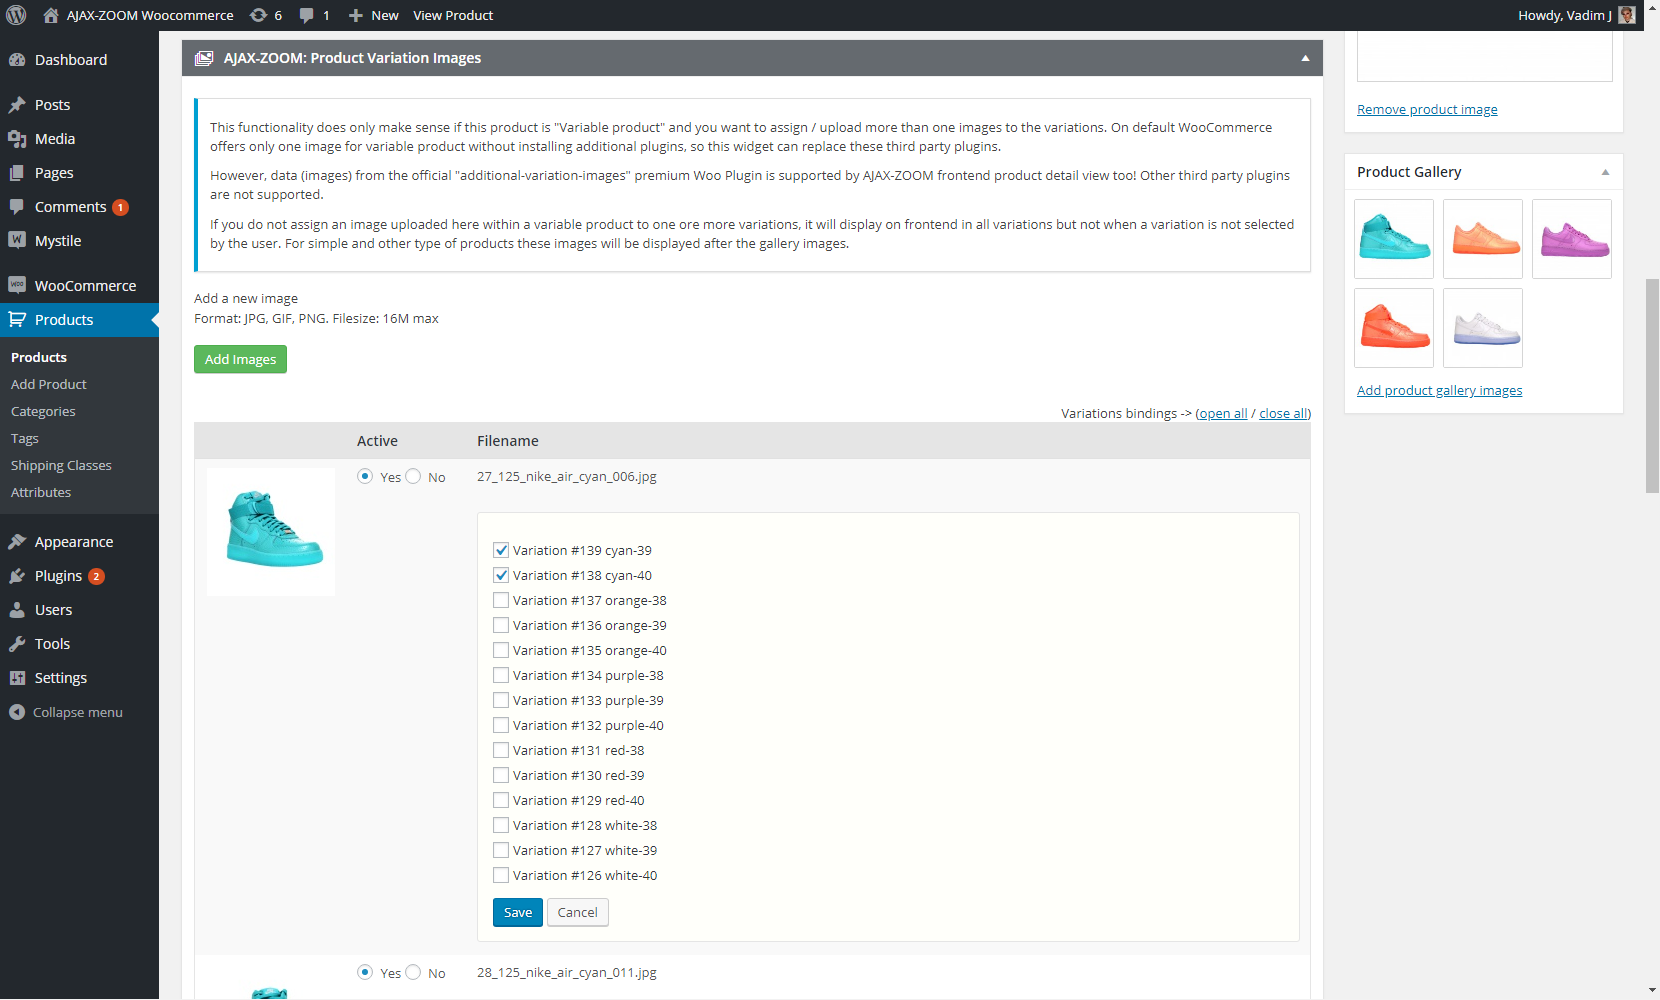This screenshot has width=1660, height=1000.
Task: Click the home icon for AJAX-ZOOM Woocommerce
Action: click(50, 15)
